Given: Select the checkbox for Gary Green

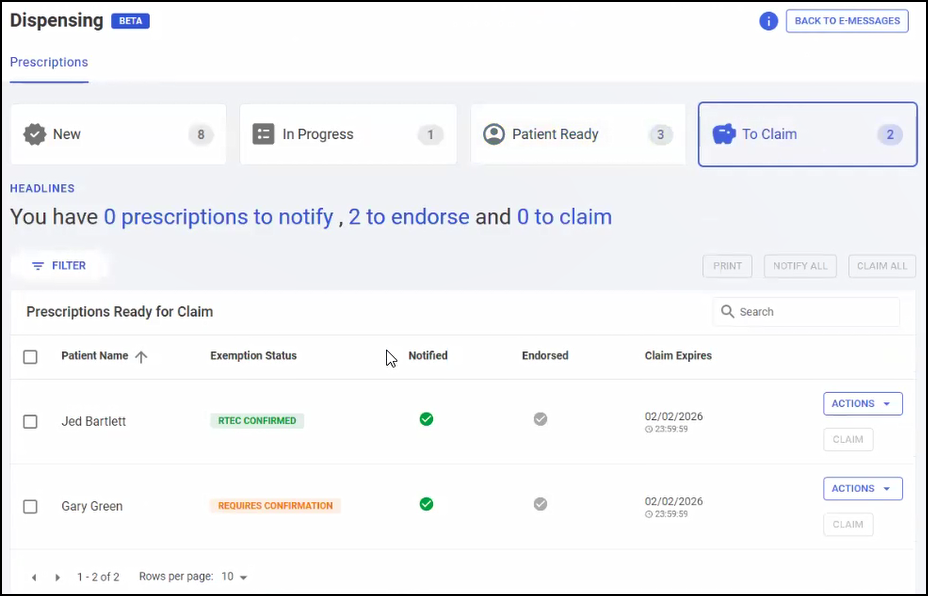Looking at the screenshot, I should coord(30,507).
